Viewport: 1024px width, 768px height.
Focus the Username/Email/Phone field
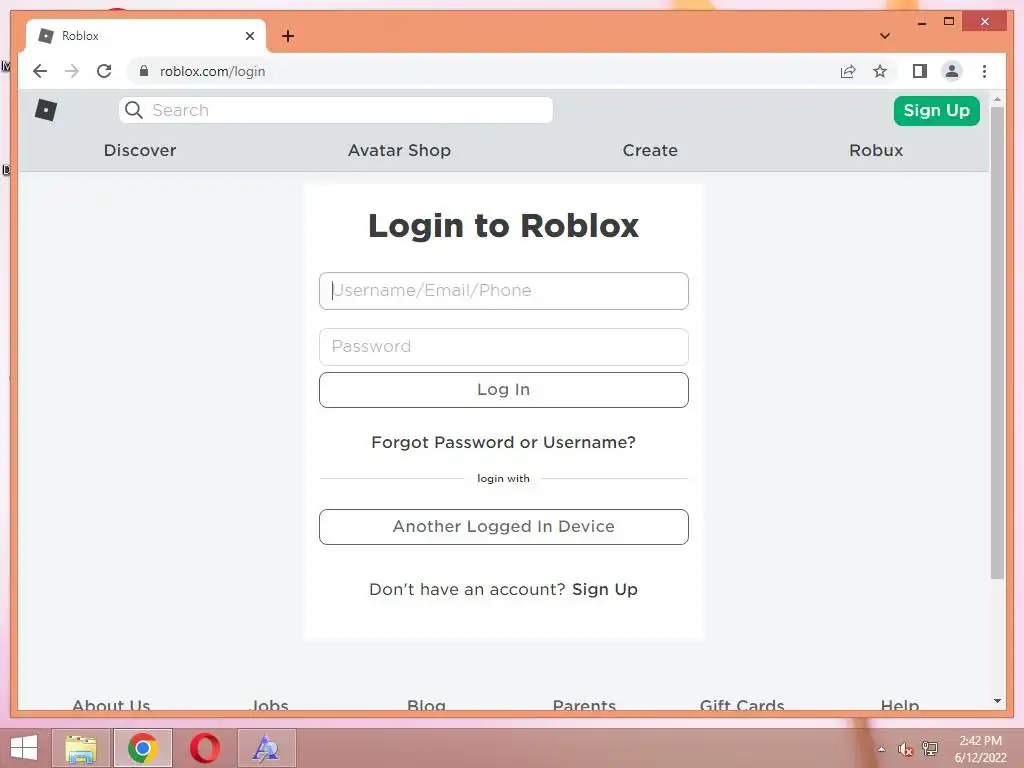click(504, 291)
